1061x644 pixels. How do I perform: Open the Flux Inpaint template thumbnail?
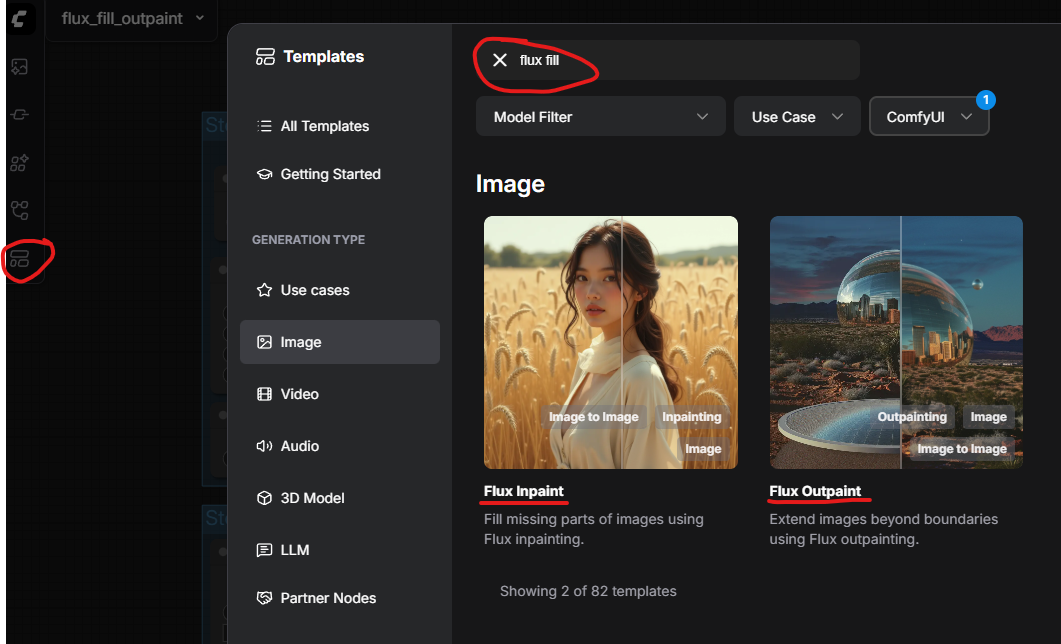610,342
